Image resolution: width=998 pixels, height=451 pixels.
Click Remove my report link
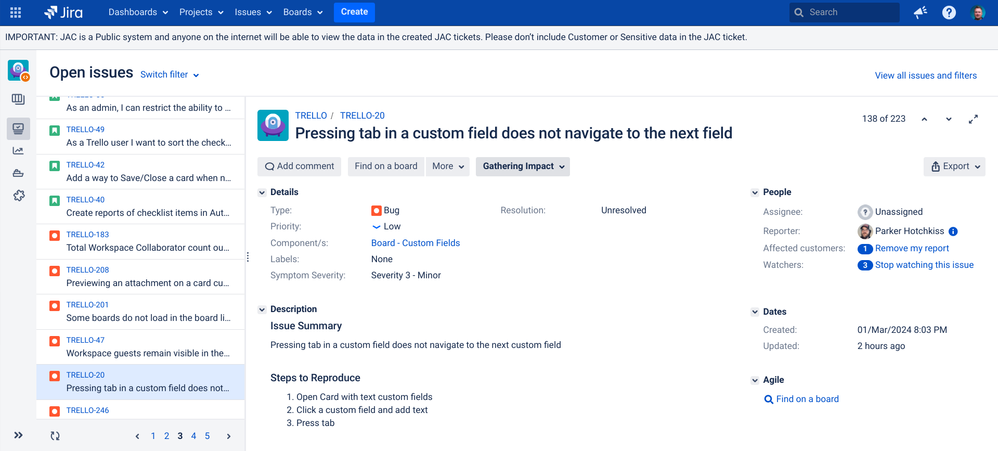[912, 249]
